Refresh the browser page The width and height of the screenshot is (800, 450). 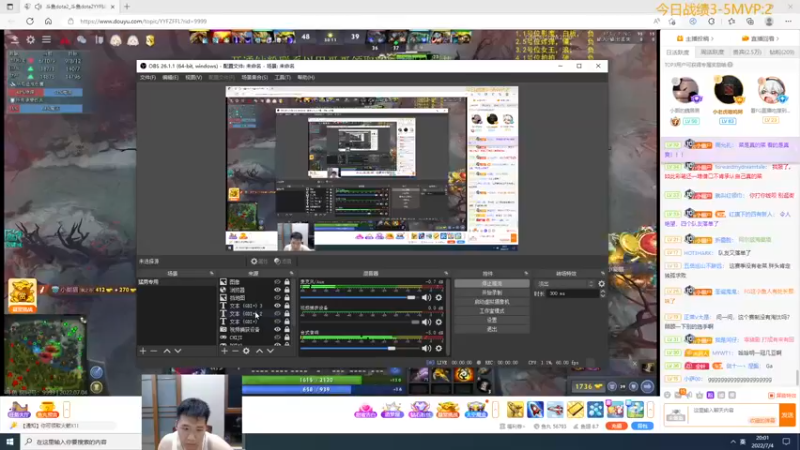click(x=30, y=21)
